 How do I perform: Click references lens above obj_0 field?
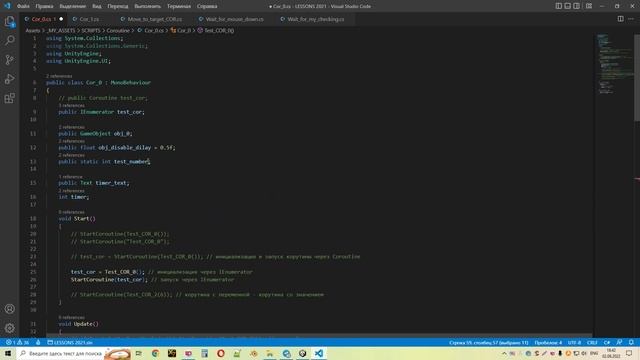(71, 127)
